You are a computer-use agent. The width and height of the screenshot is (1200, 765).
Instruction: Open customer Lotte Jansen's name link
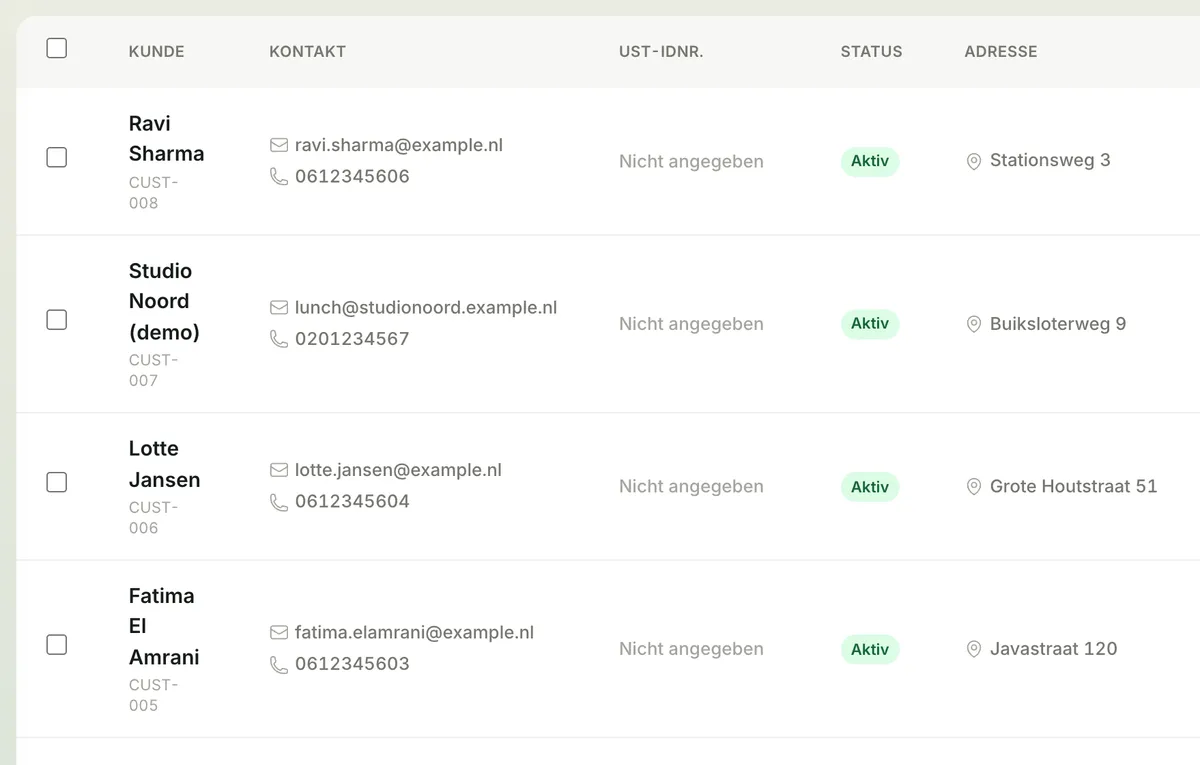pyautogui.click(x=164, y=464)
